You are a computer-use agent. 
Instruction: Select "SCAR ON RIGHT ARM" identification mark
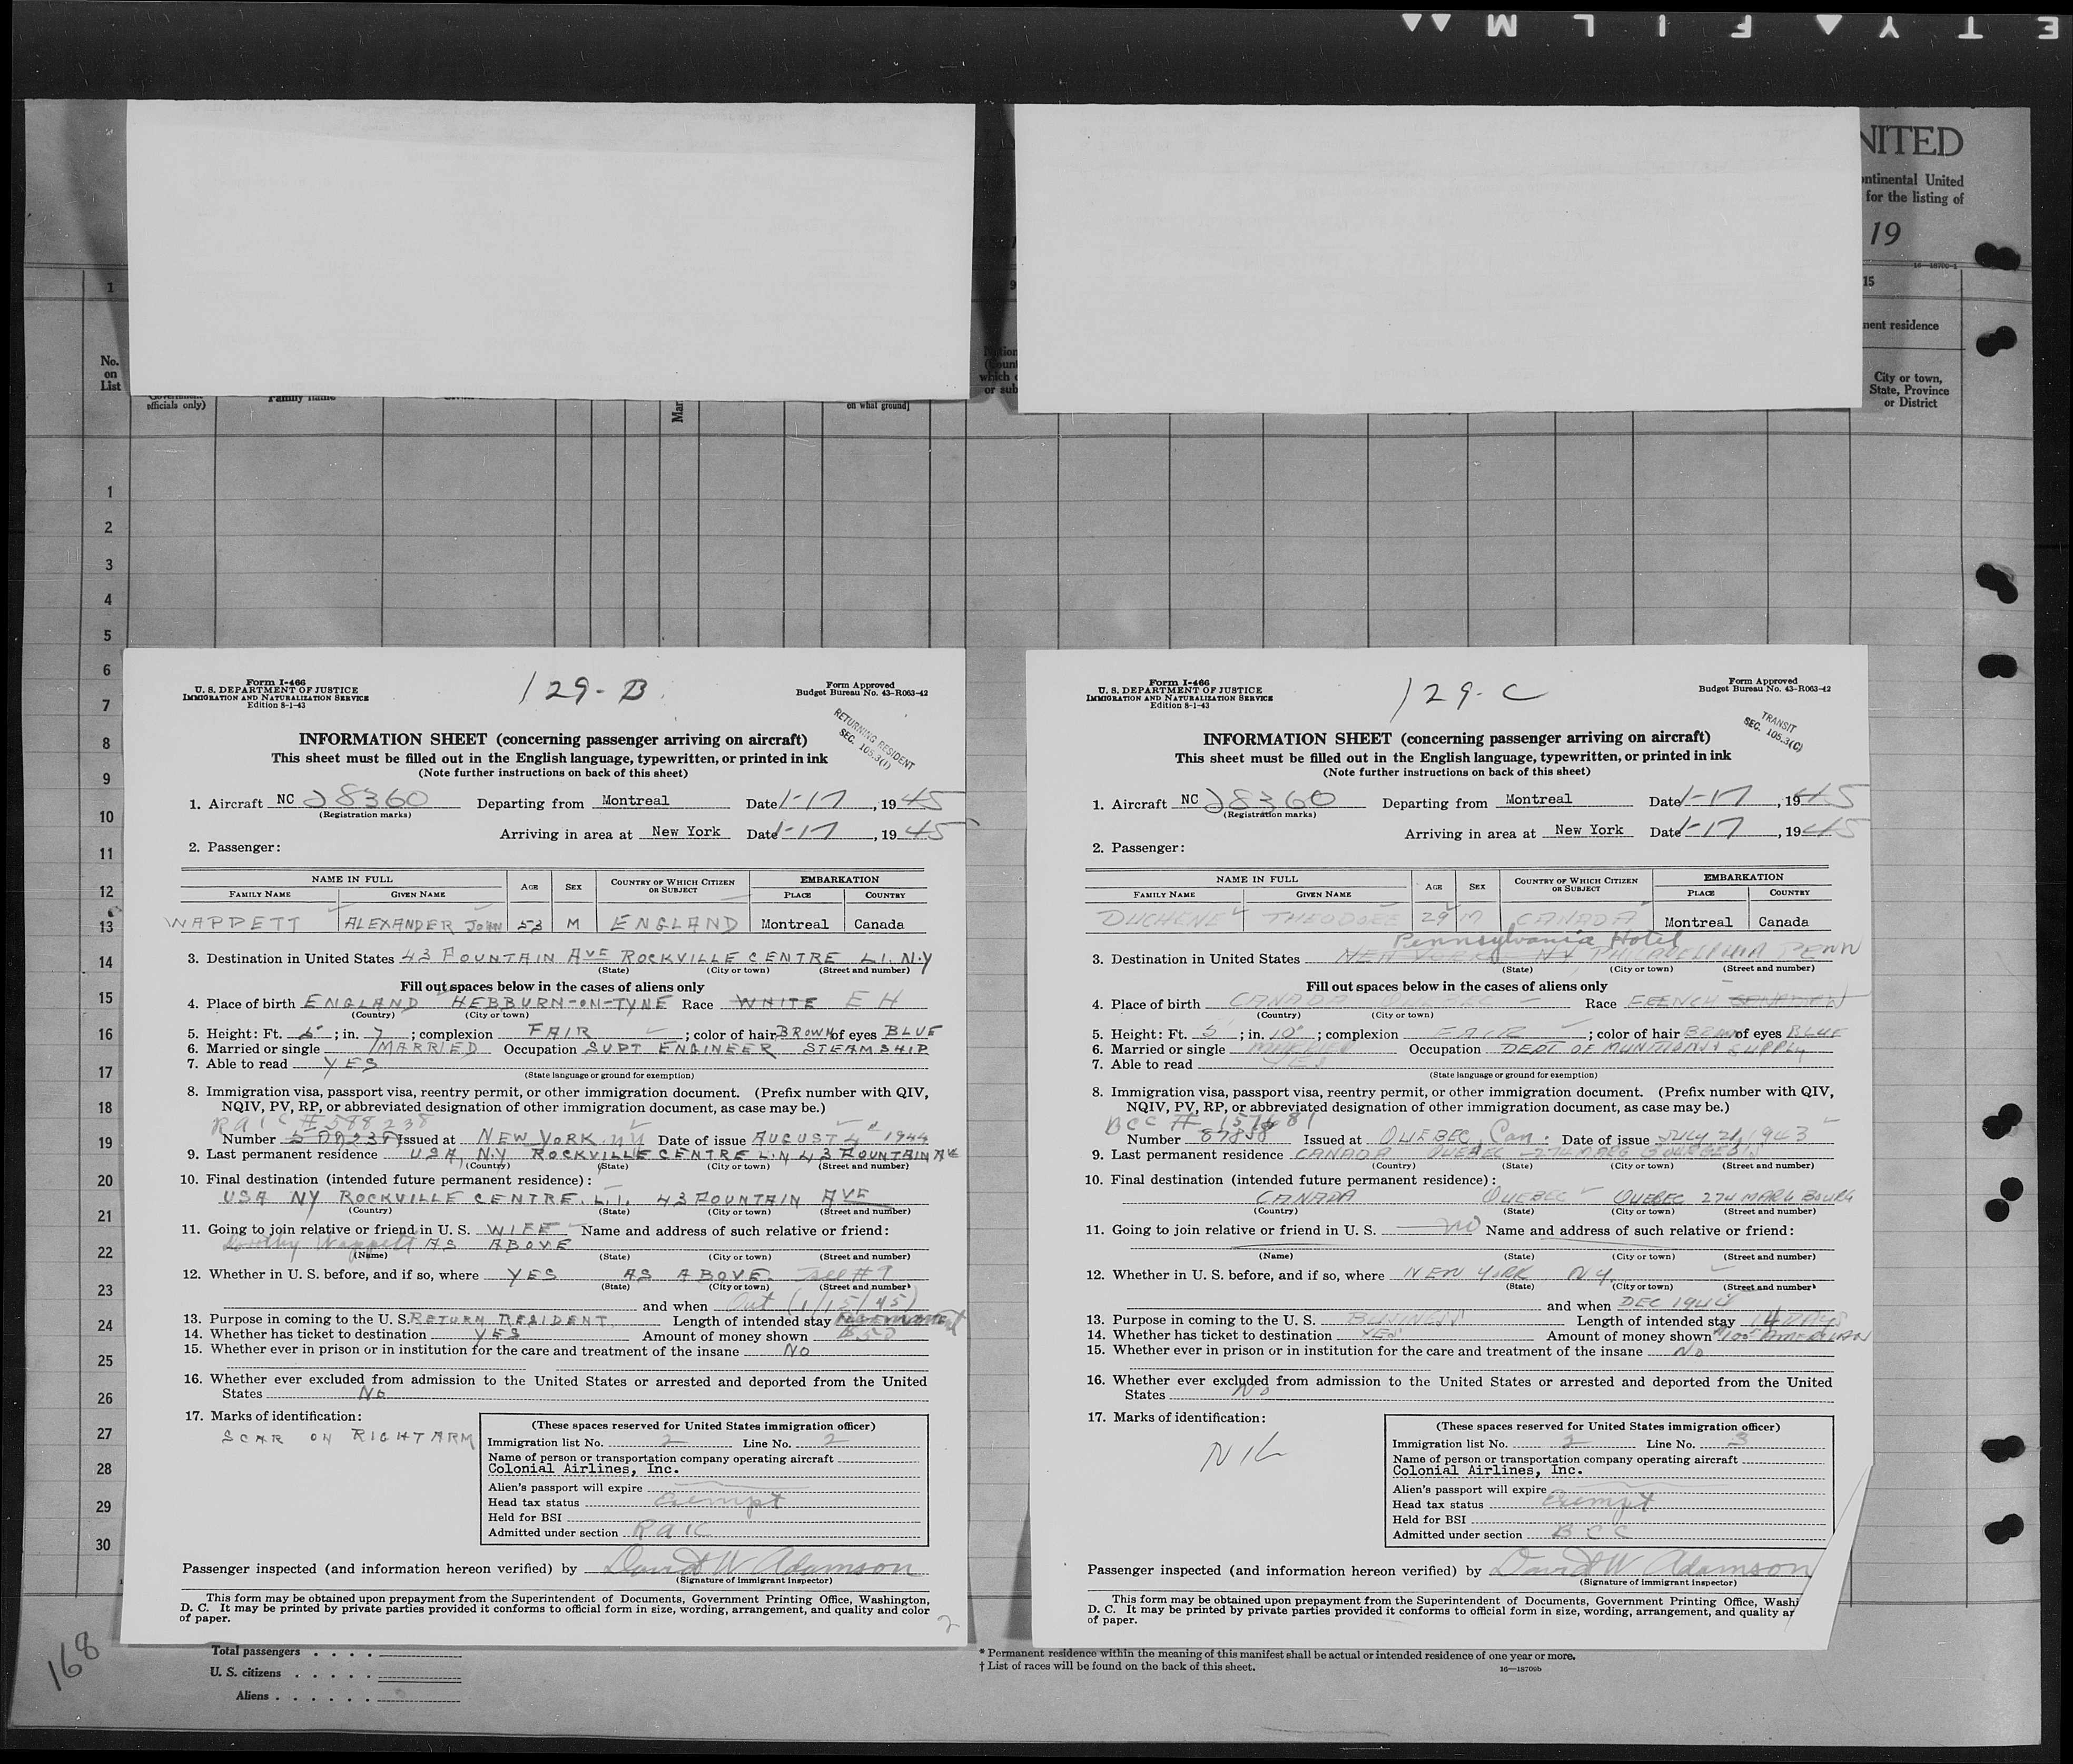350,1438
